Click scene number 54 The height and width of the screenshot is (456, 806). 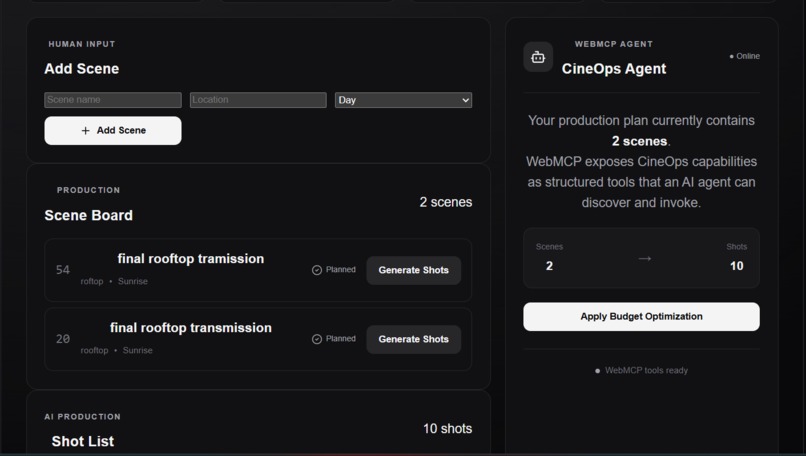click(63, 270)
